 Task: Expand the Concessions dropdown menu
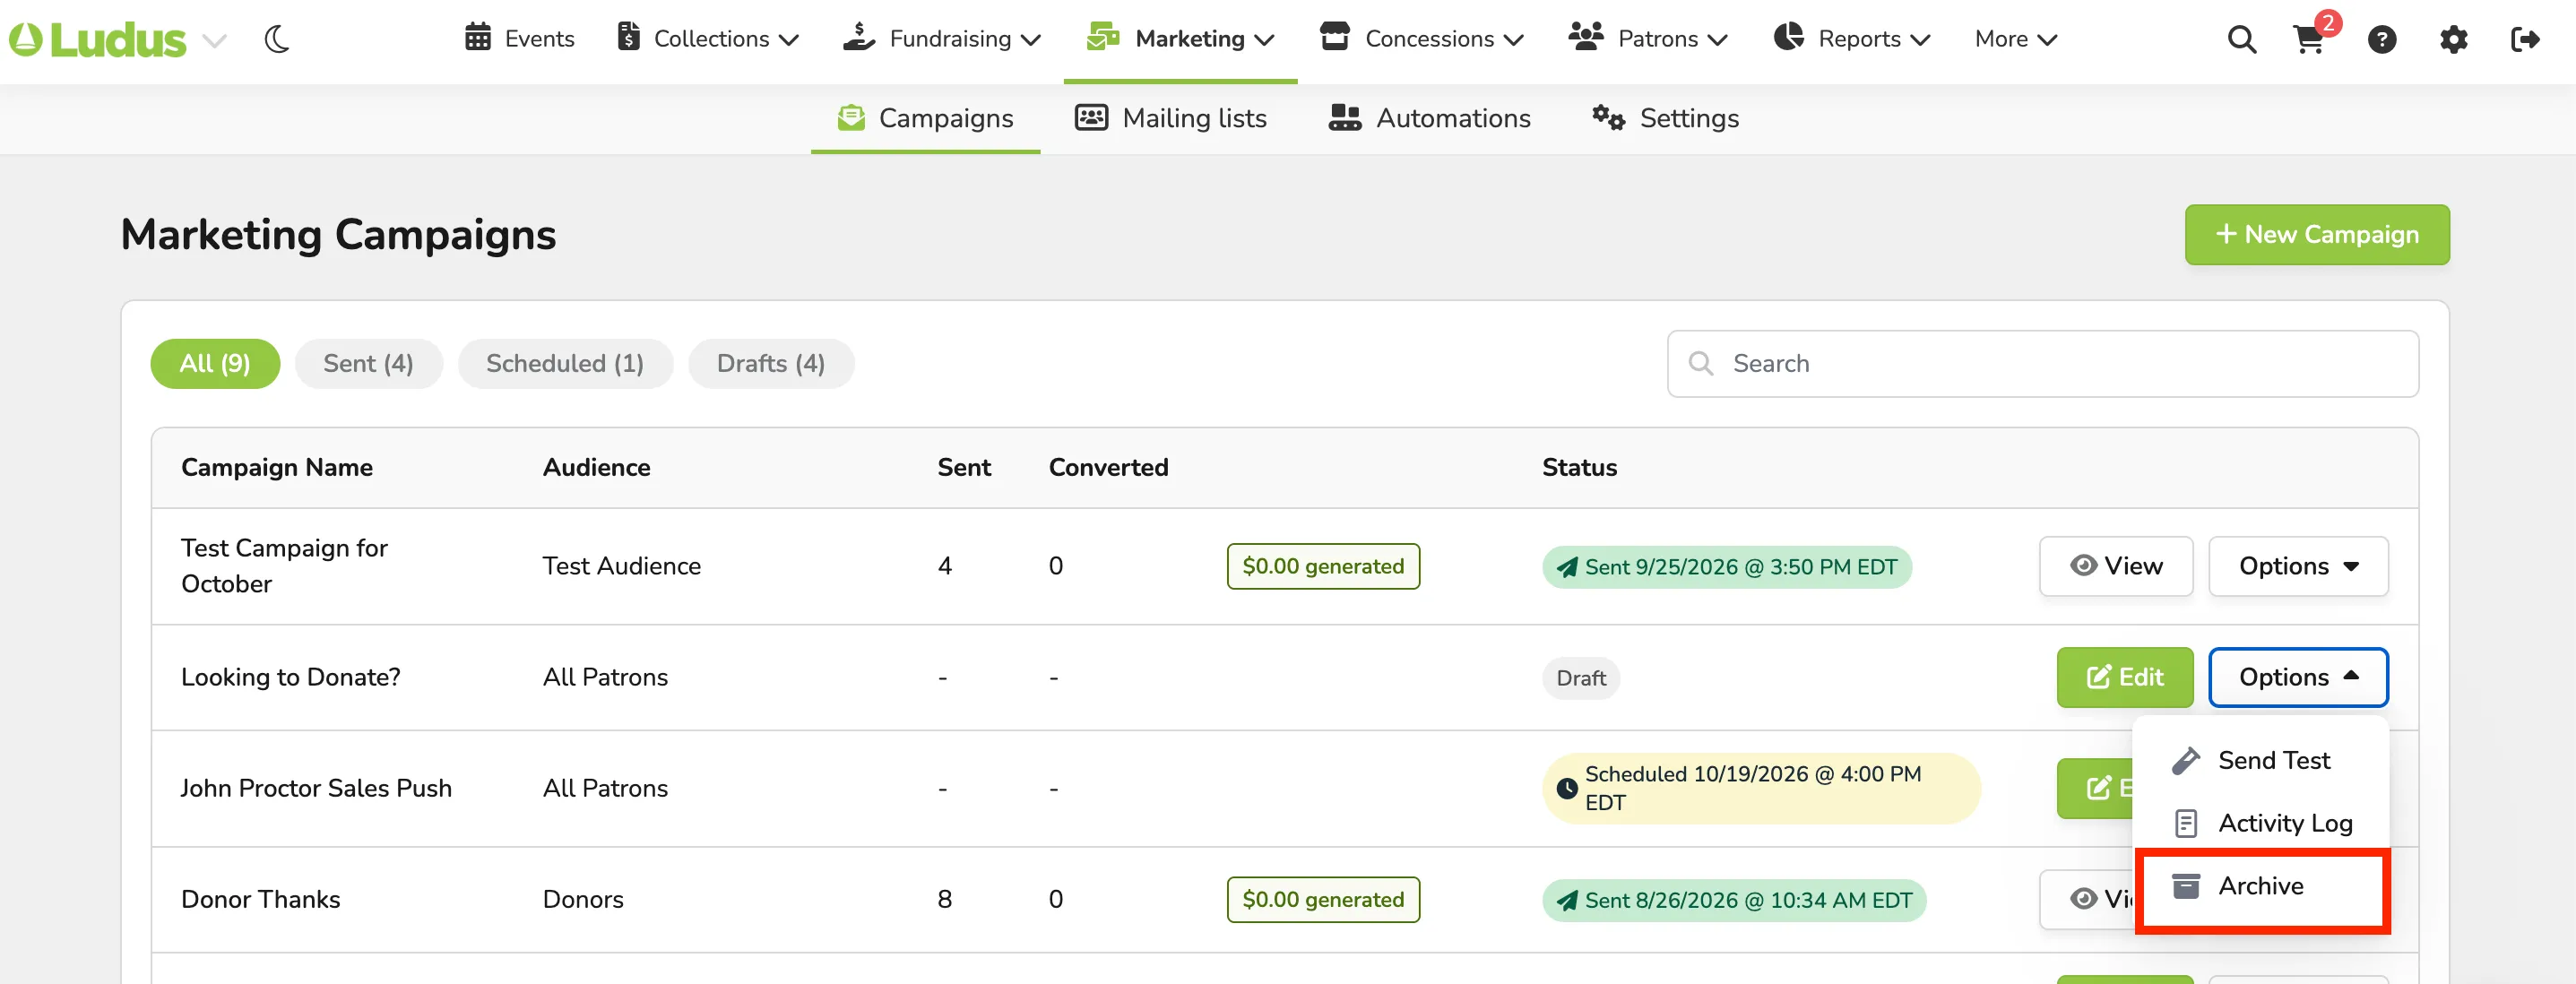[x=1421, y=39]
